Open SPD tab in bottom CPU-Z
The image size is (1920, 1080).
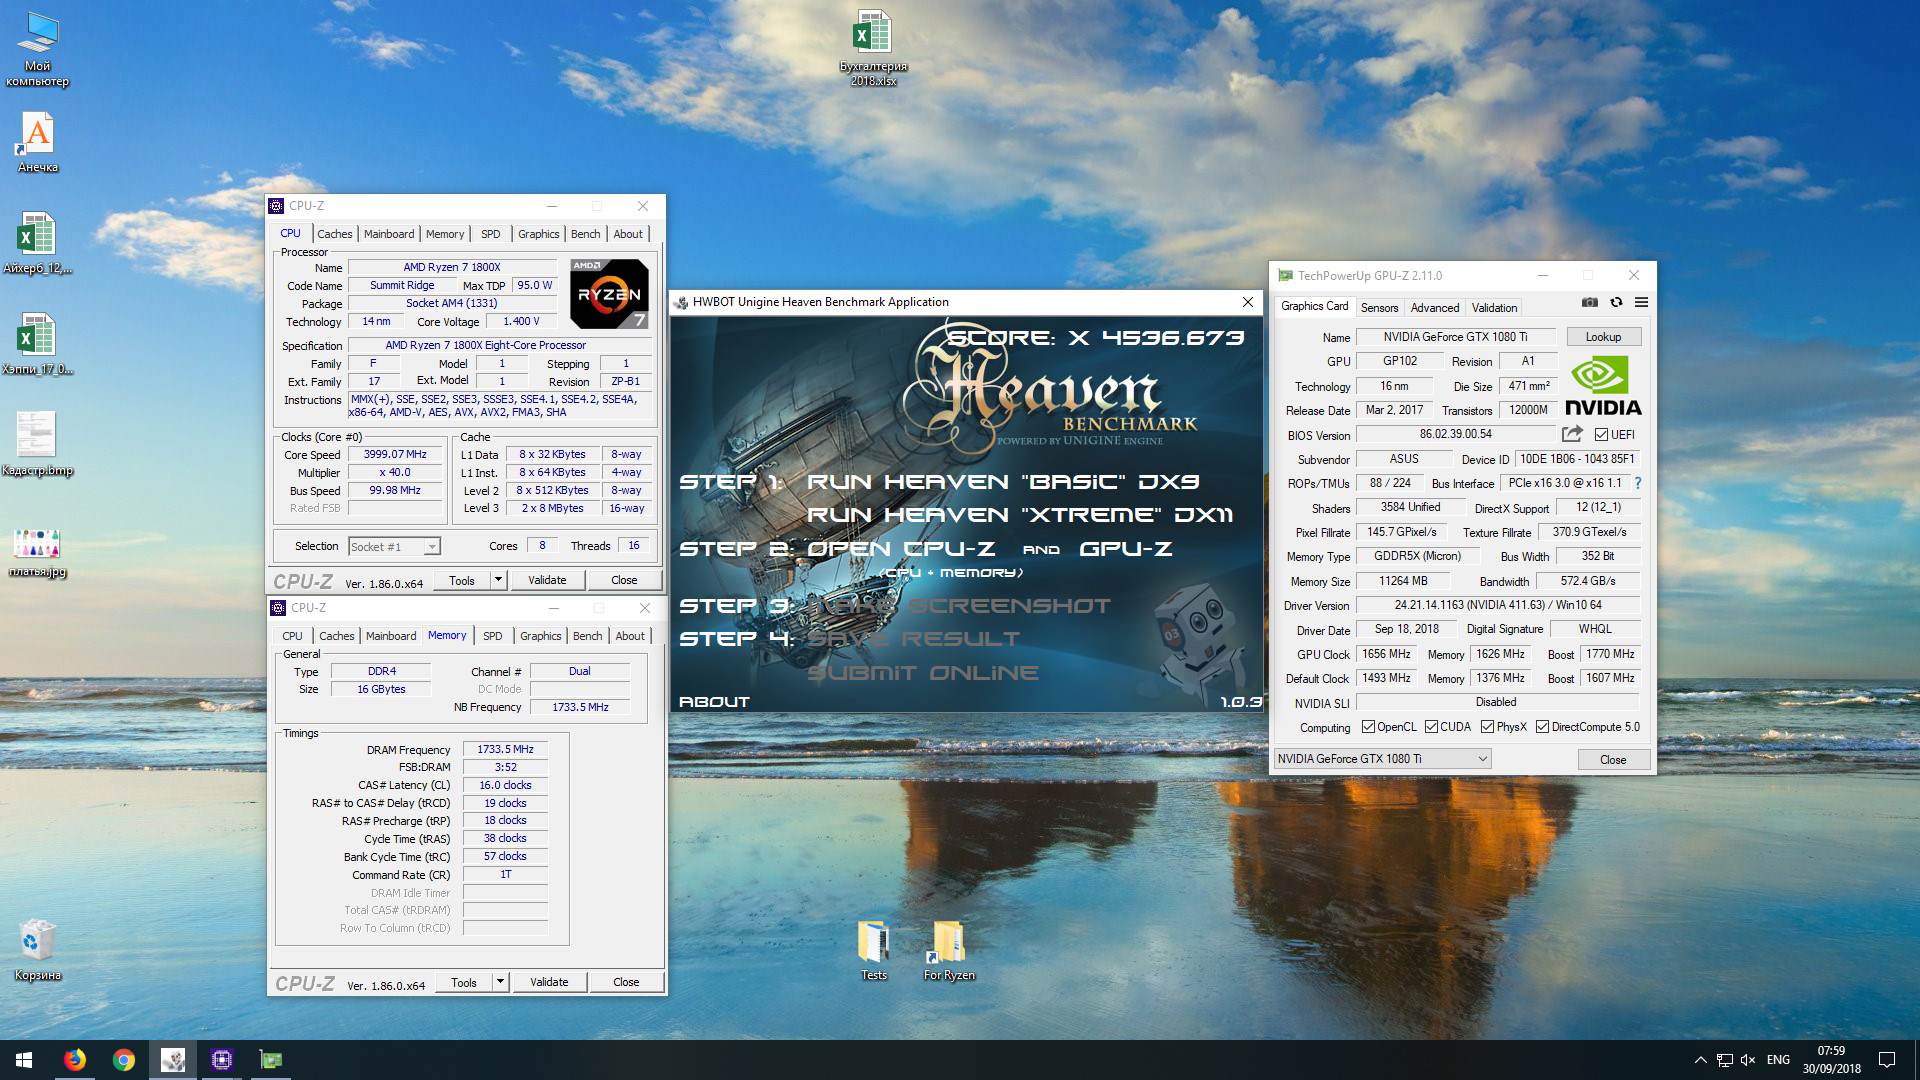(x=492, y=636)
